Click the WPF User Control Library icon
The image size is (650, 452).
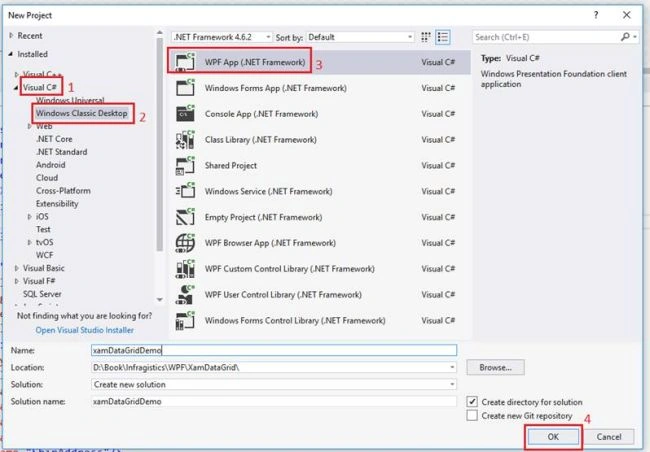tap(185, 294)
